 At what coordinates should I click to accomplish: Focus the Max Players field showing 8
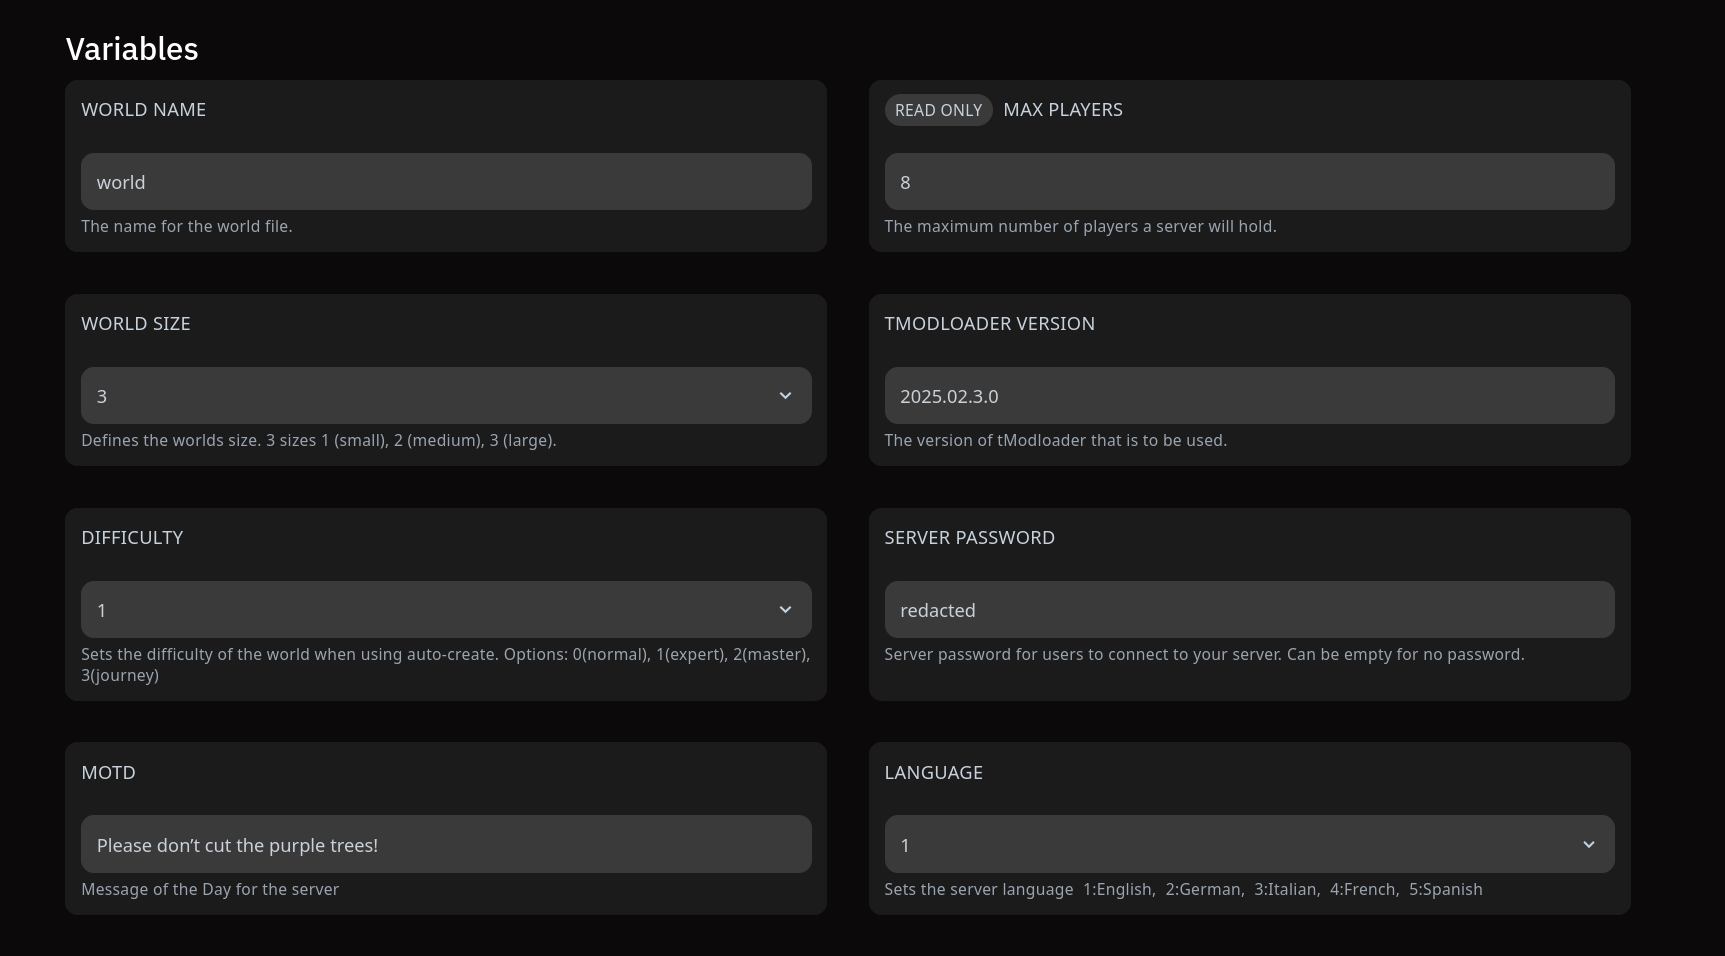tap(1248, 182)
